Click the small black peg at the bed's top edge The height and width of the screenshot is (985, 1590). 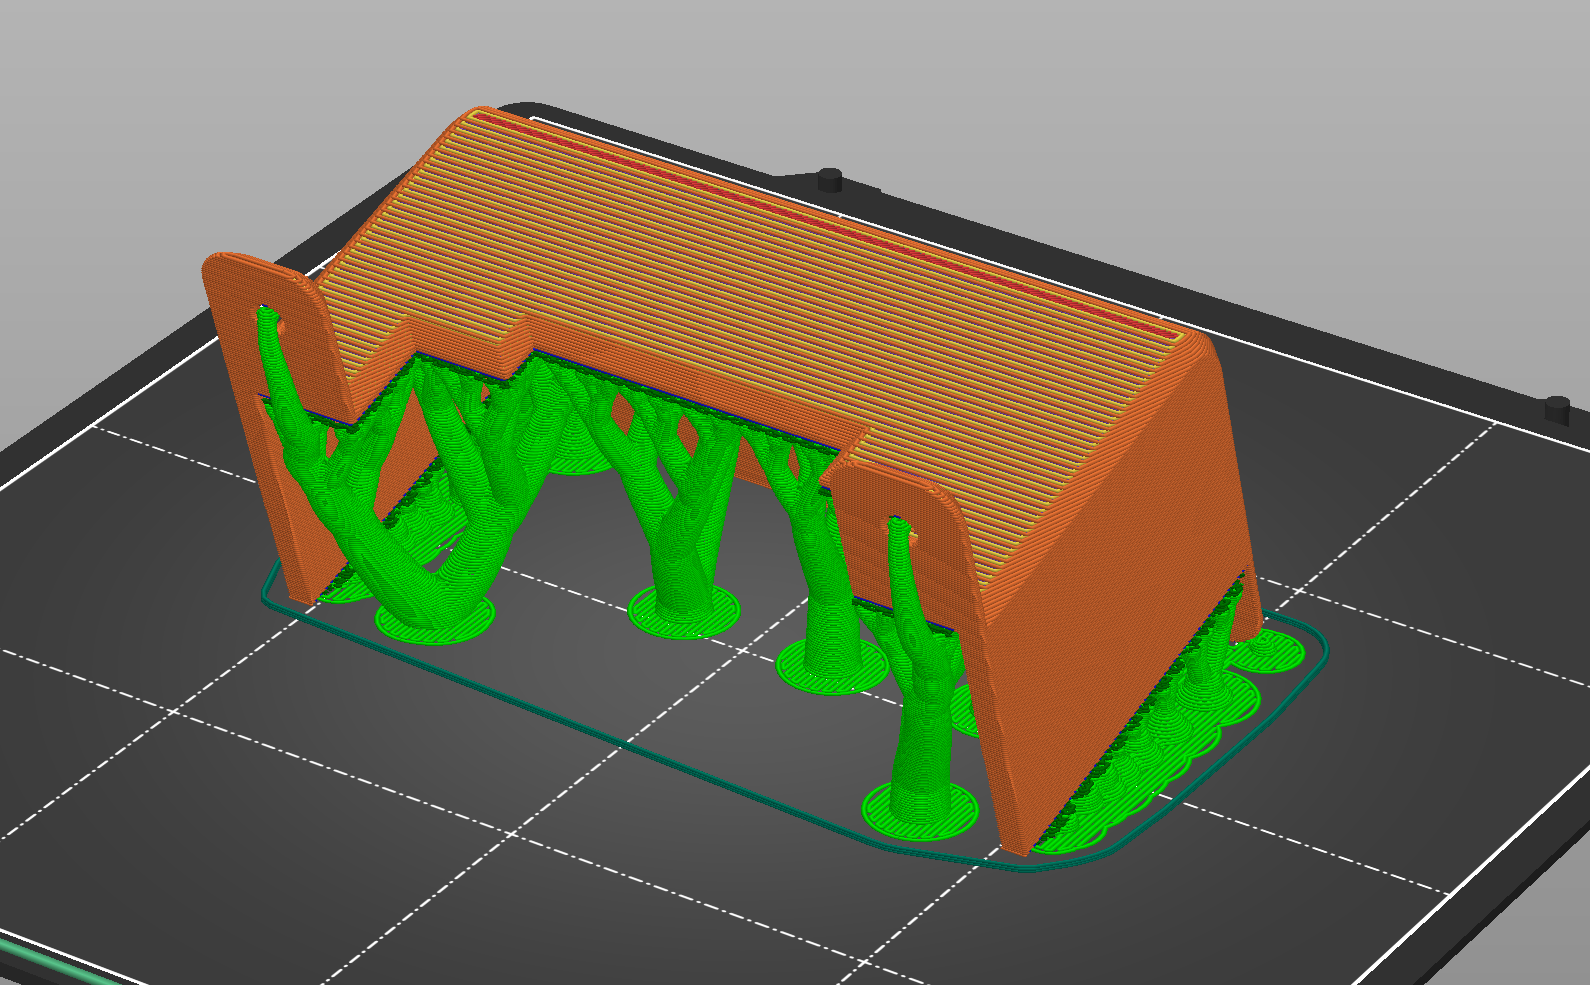[x=829, y=180]
